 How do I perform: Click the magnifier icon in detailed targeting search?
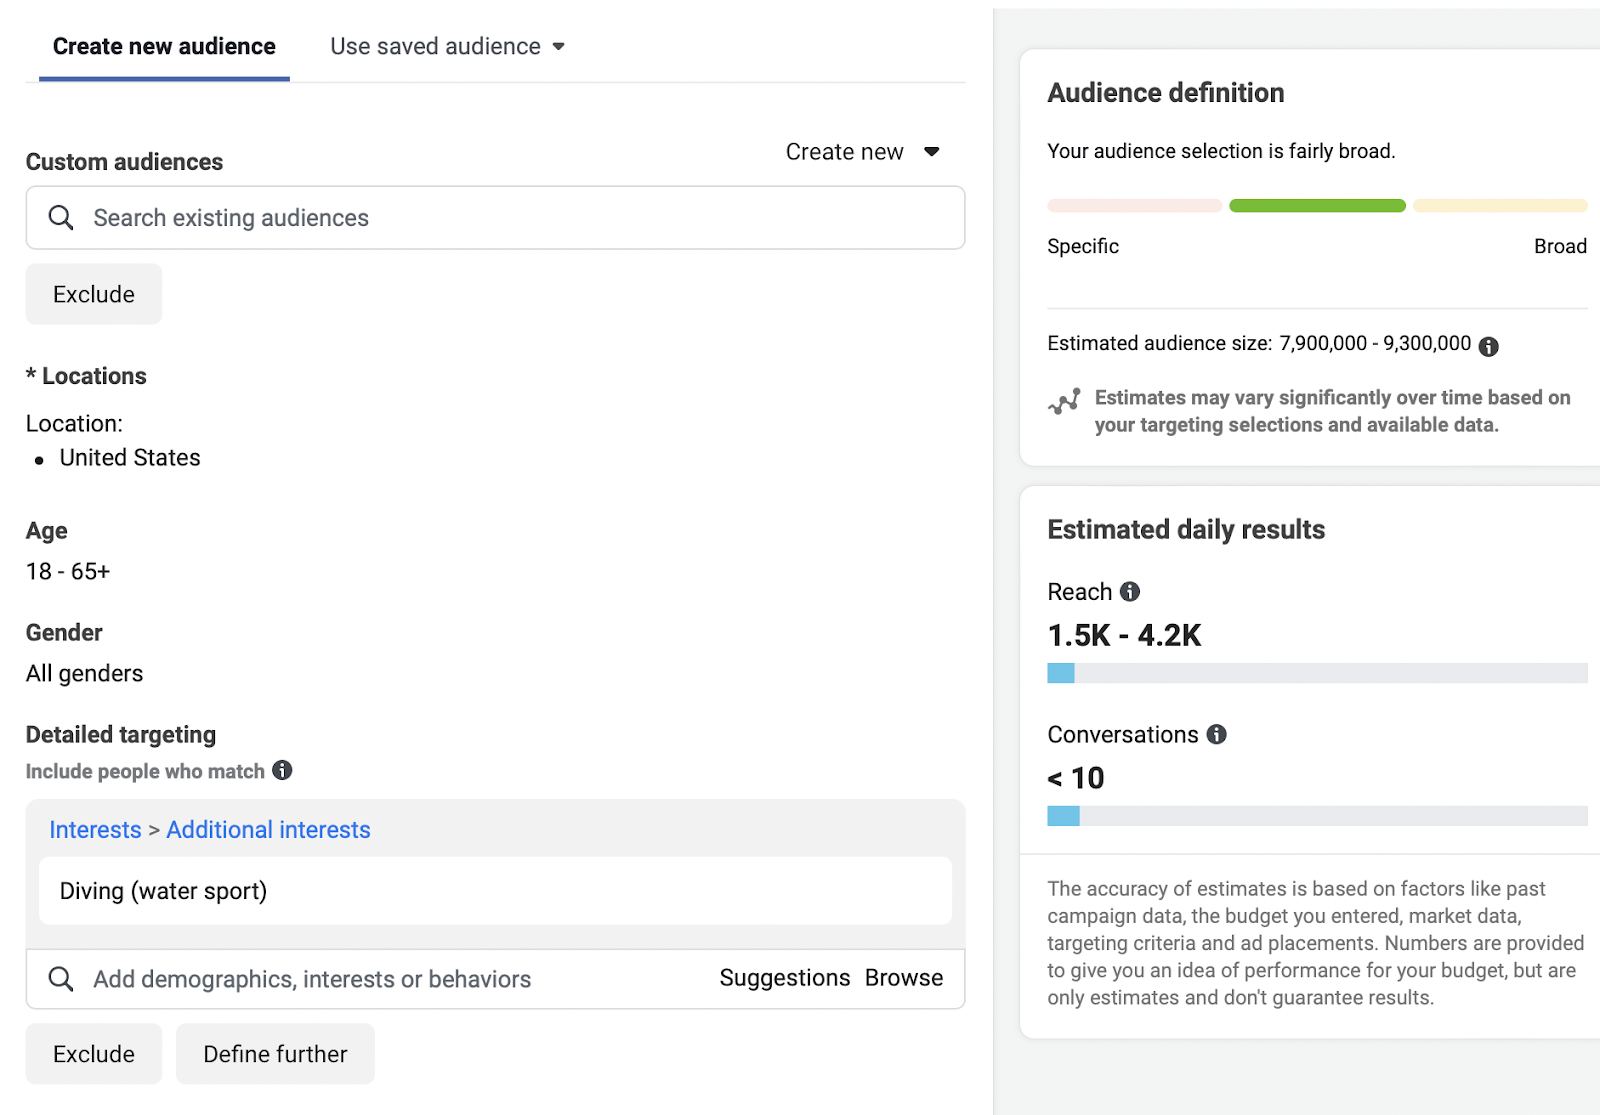[x=61, y=979]
